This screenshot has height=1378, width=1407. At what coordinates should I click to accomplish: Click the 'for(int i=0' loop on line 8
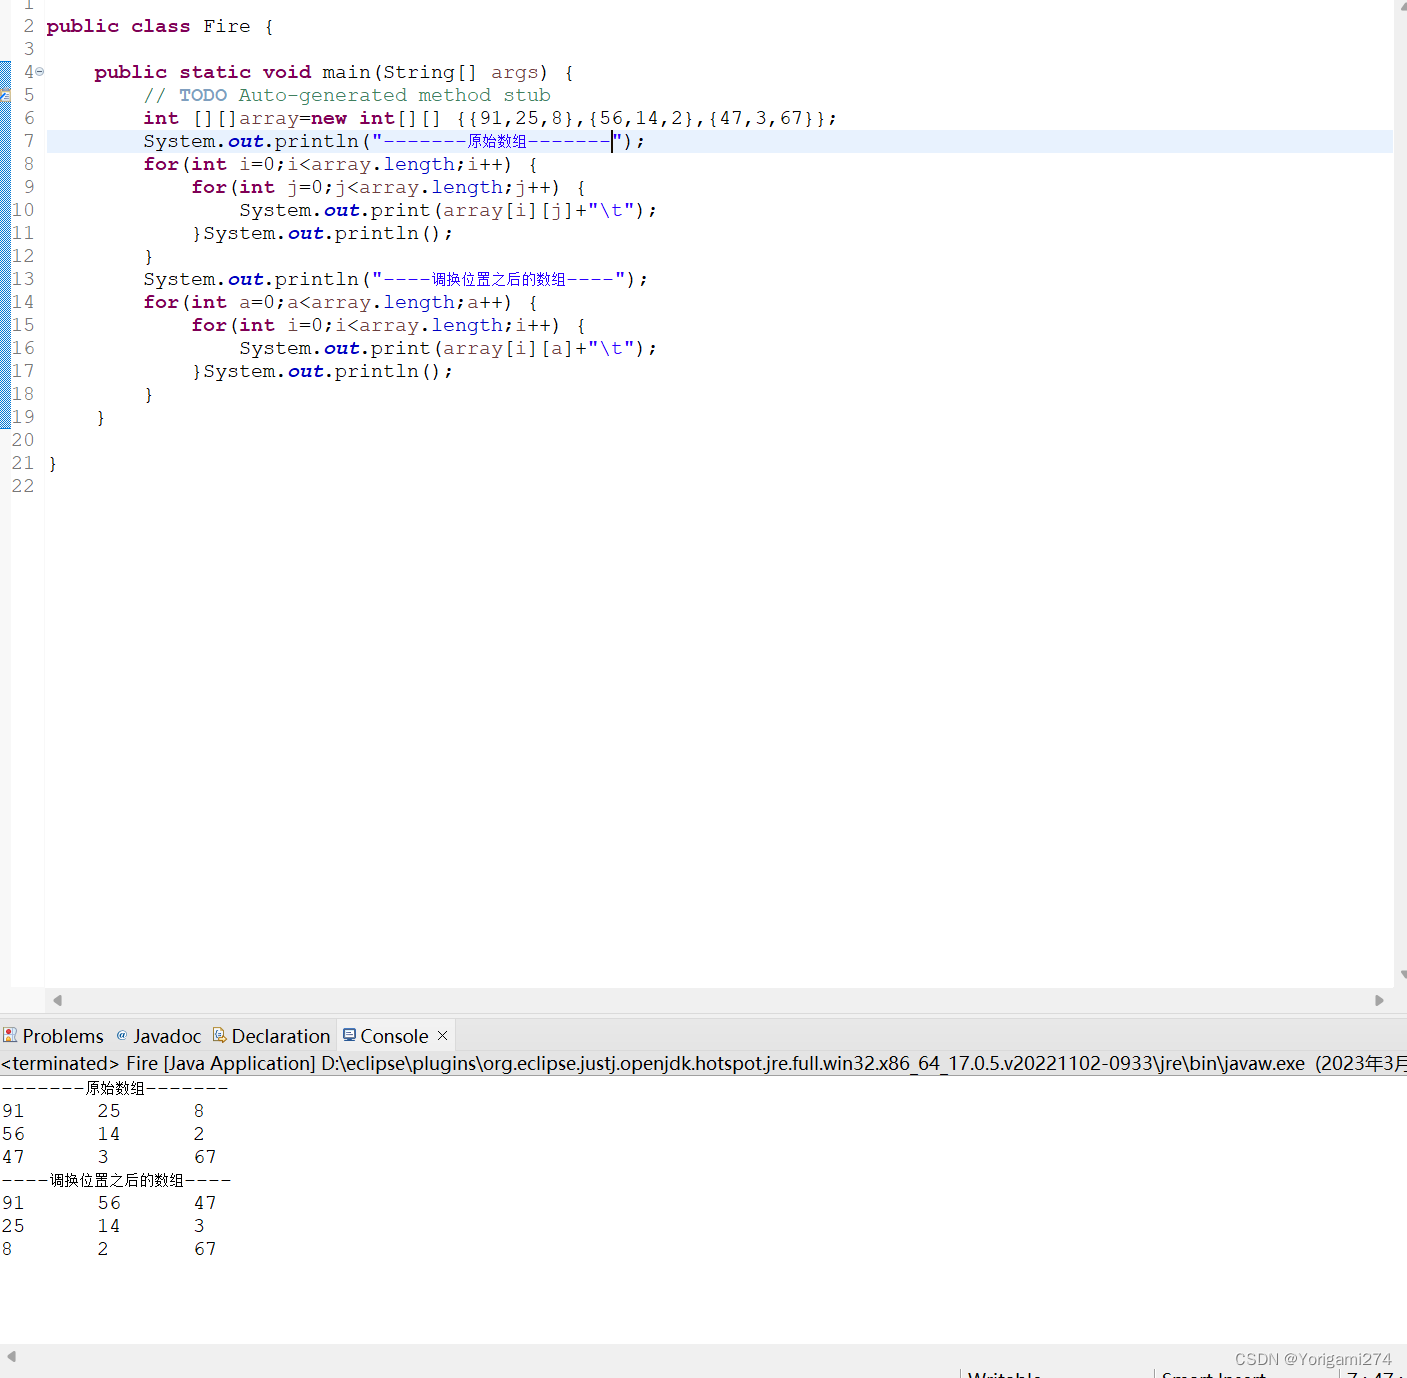point(340,164)
